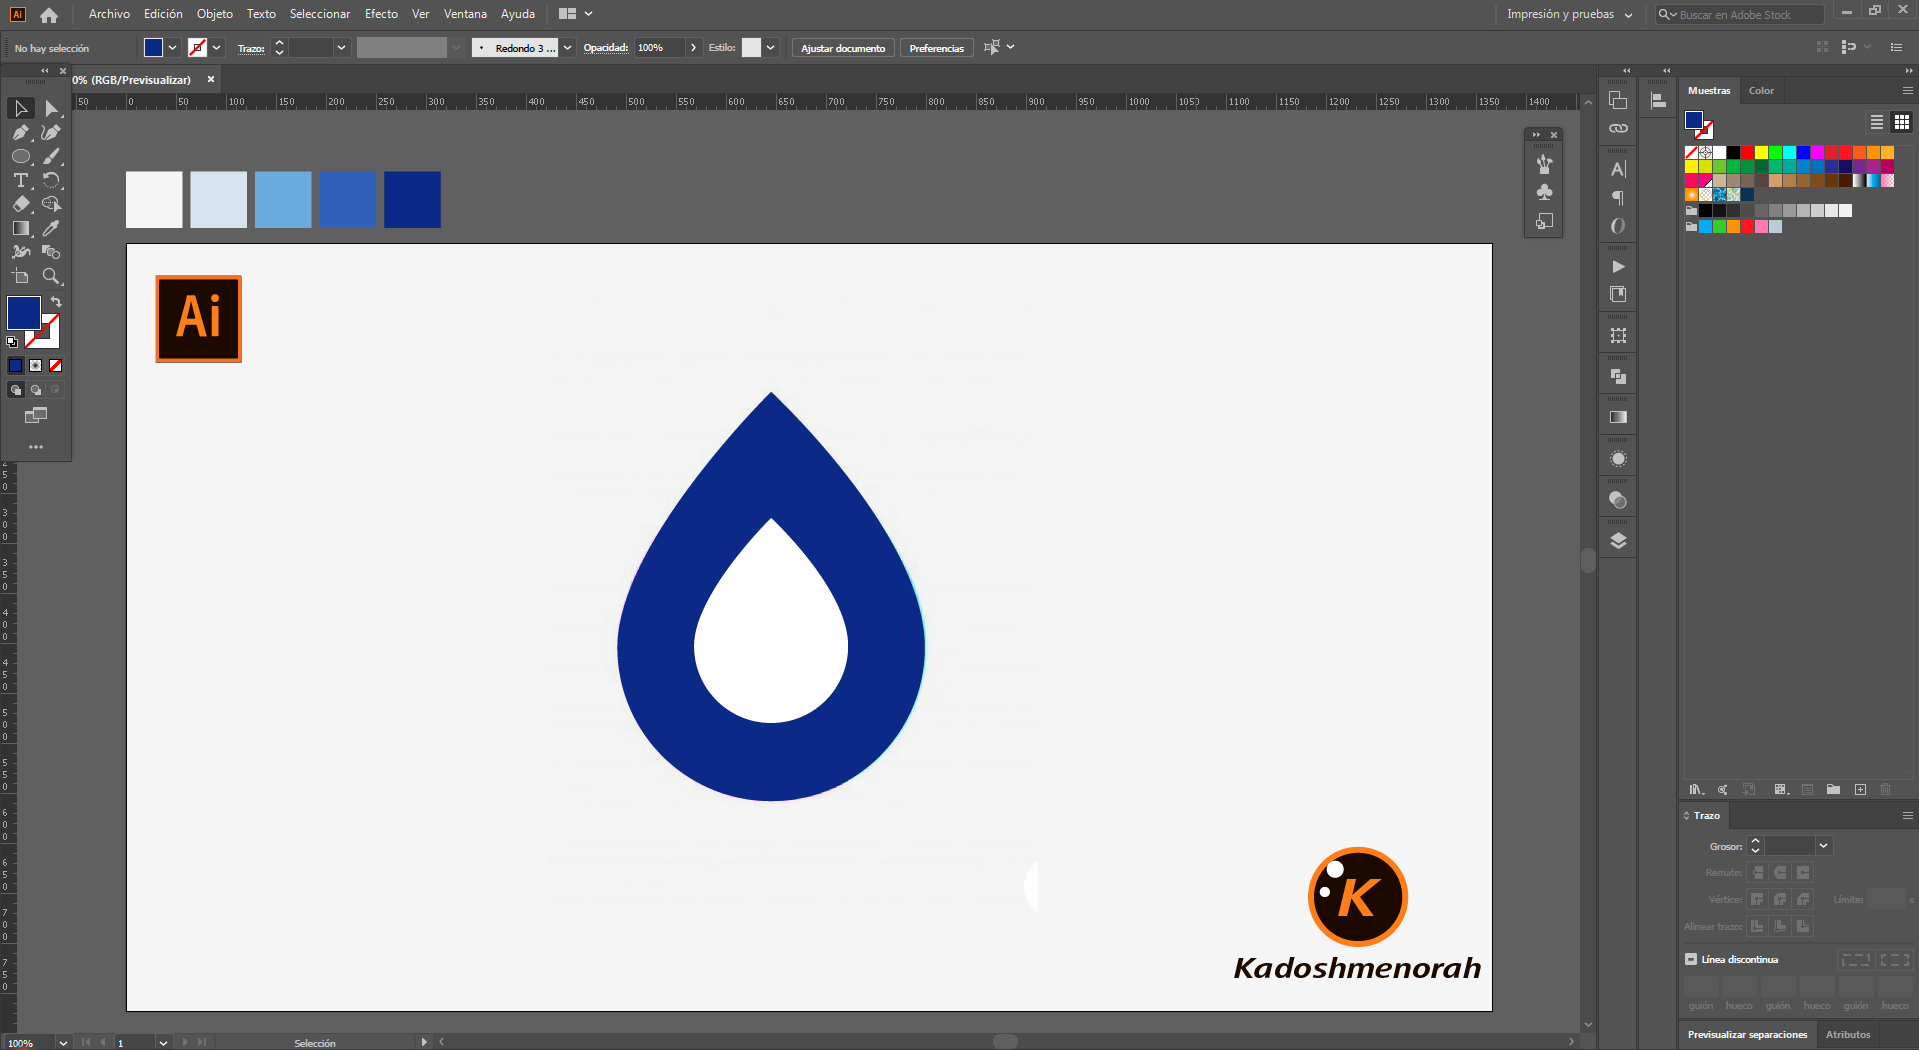1919x1050 pixels.
Task: Switch swatches to thumbnail view
Action: coord(1902,122)
